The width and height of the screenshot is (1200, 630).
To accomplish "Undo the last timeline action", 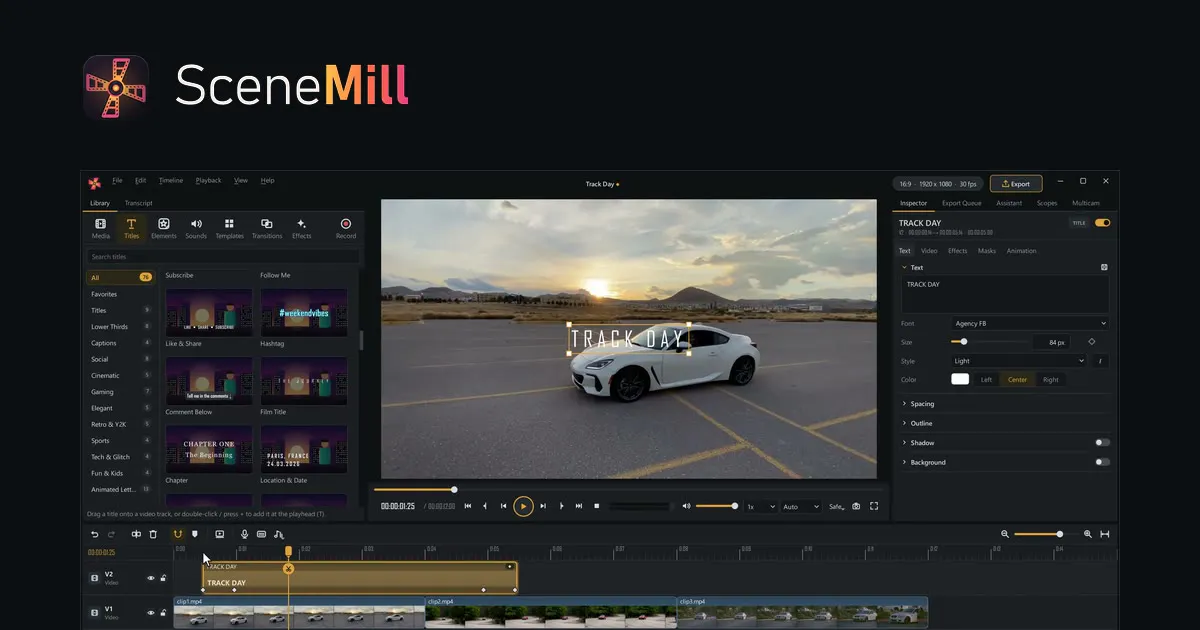I will coord(95,534).
